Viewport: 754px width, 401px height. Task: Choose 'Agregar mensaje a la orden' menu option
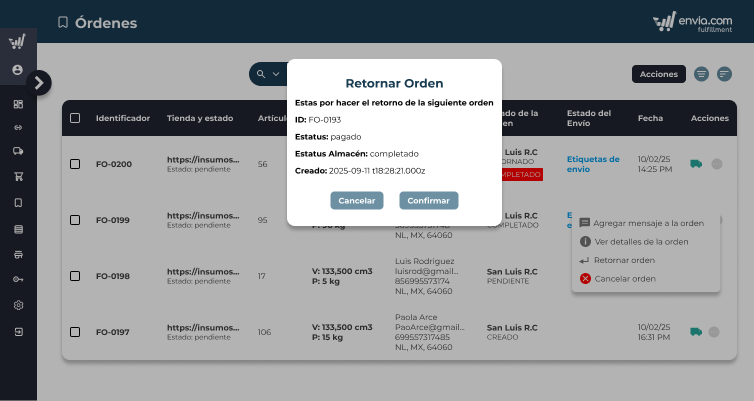point(655,223)
